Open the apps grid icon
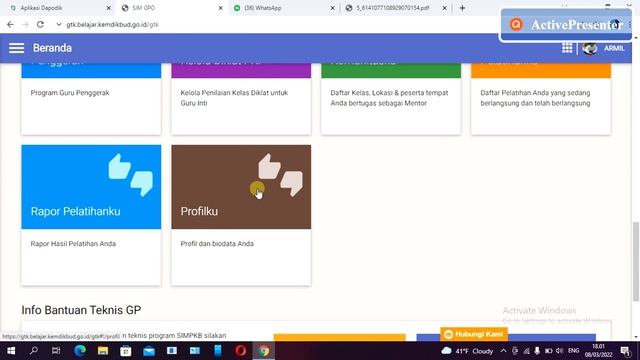 [x=567, y=48]
